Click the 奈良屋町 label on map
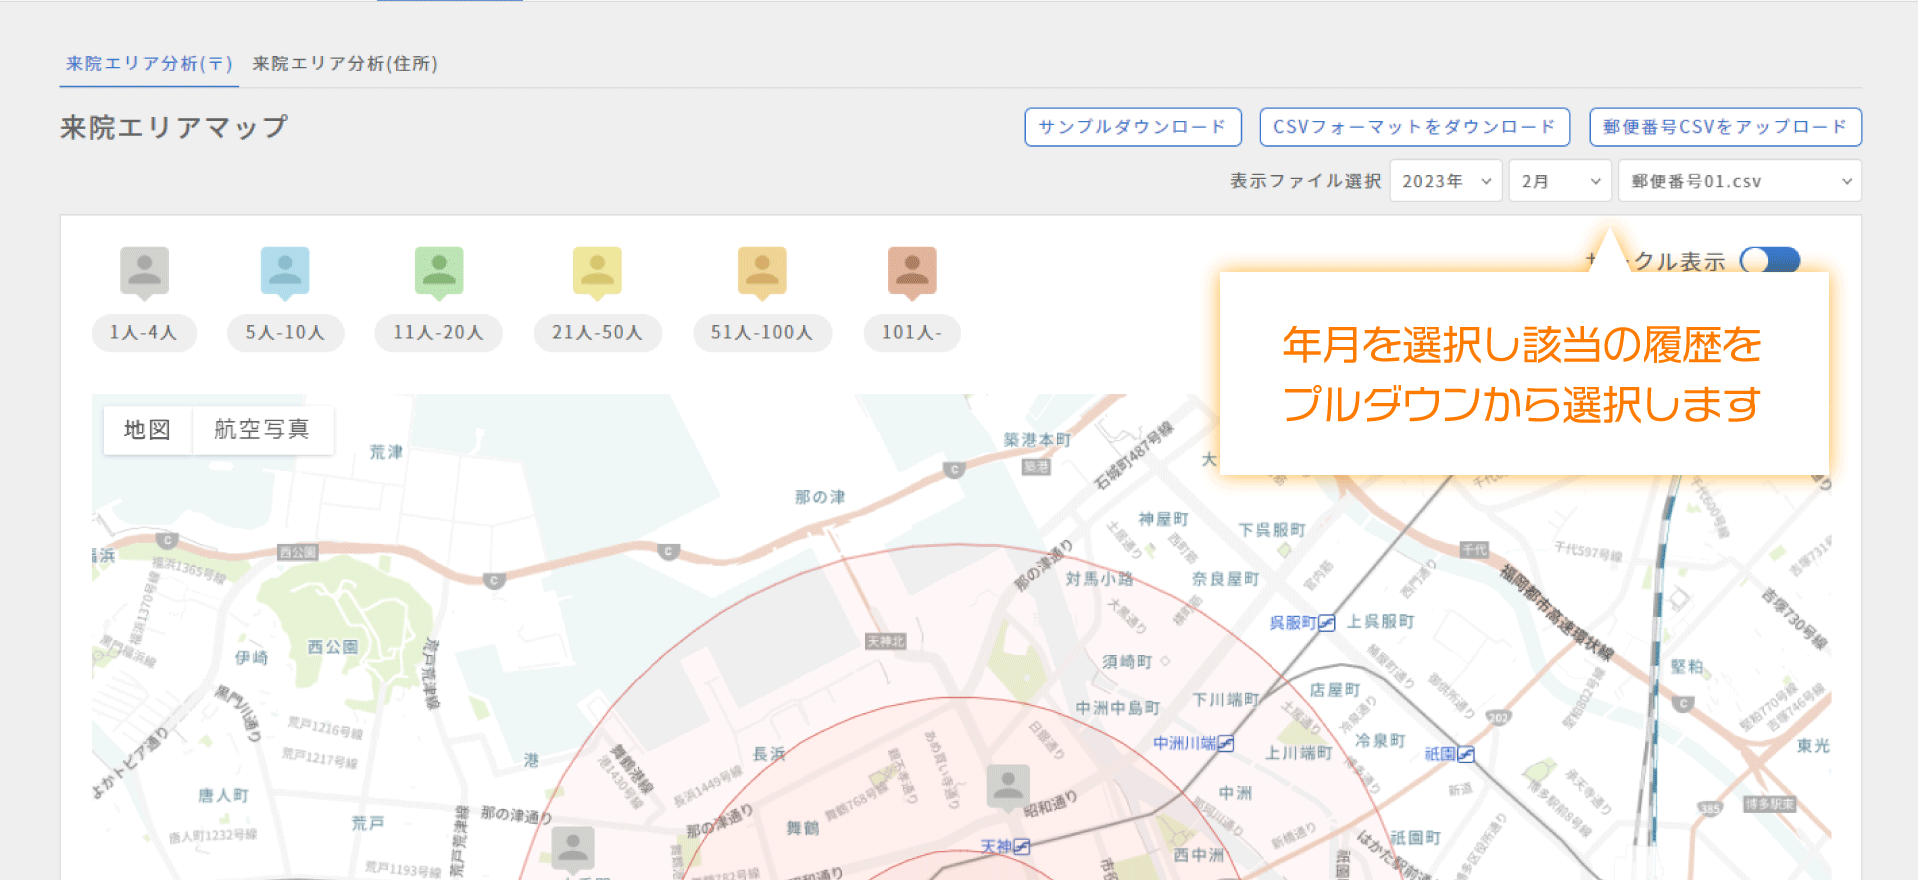 pos(1225,579)
